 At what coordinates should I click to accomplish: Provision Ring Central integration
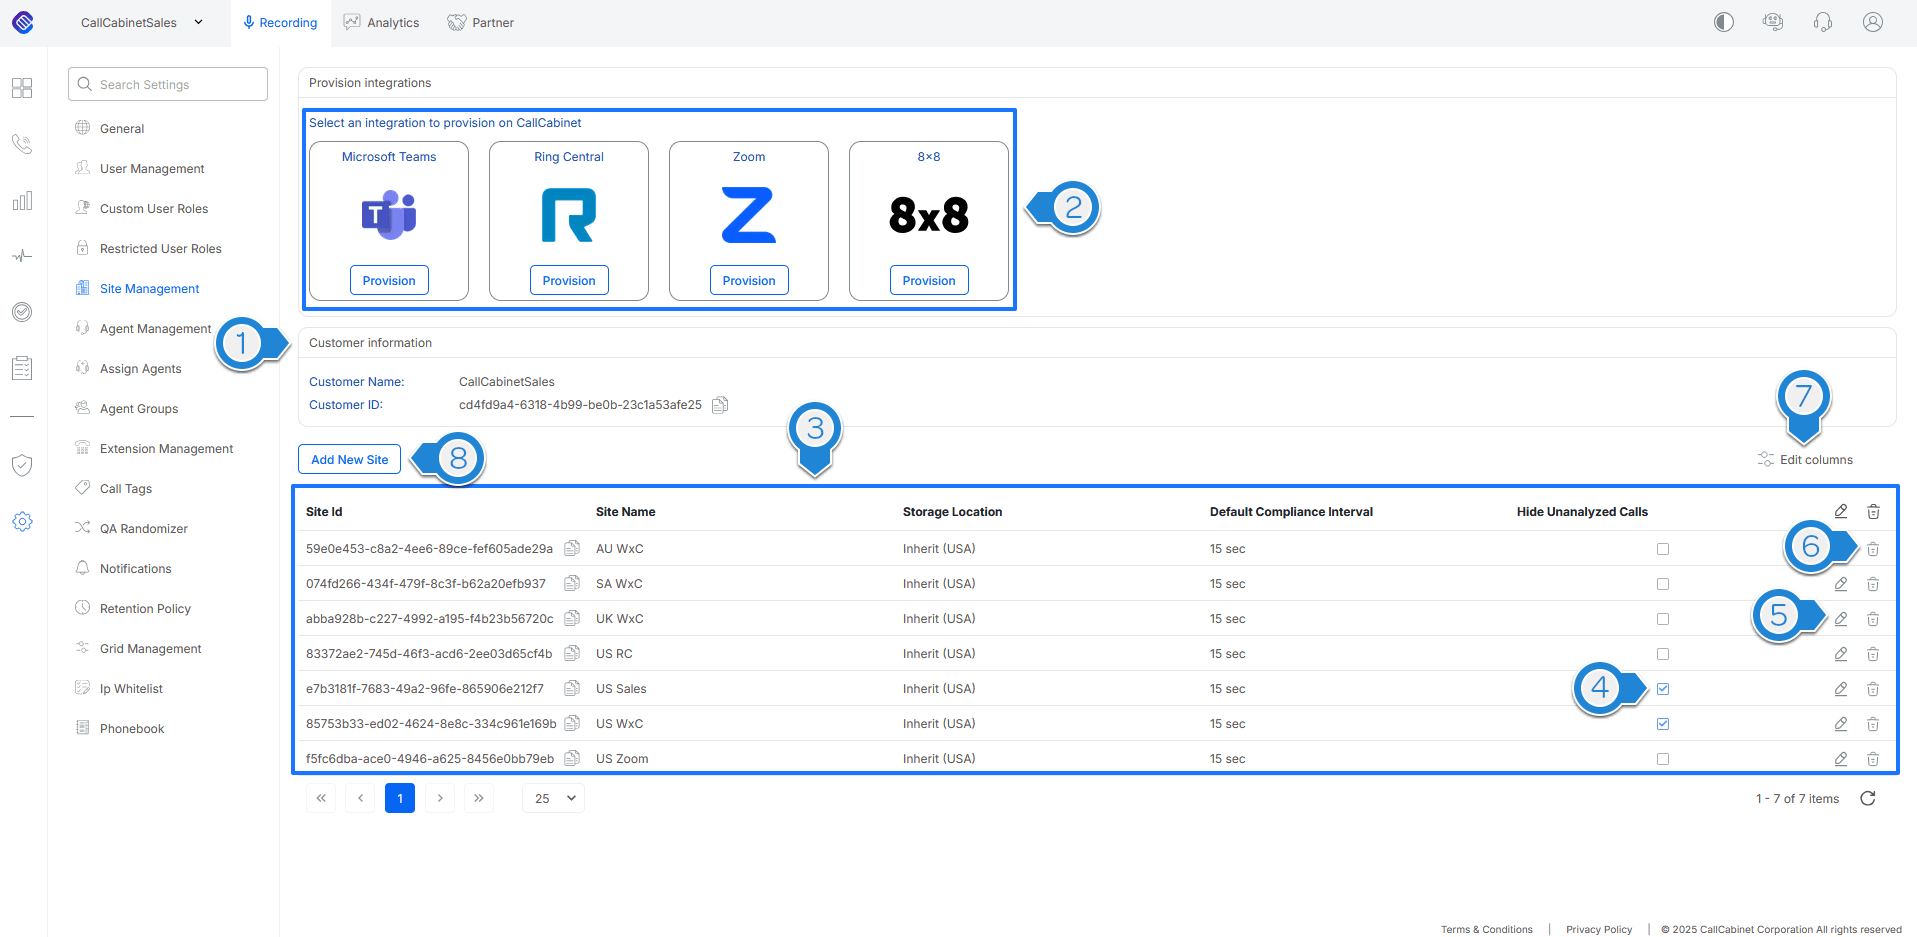569,280
